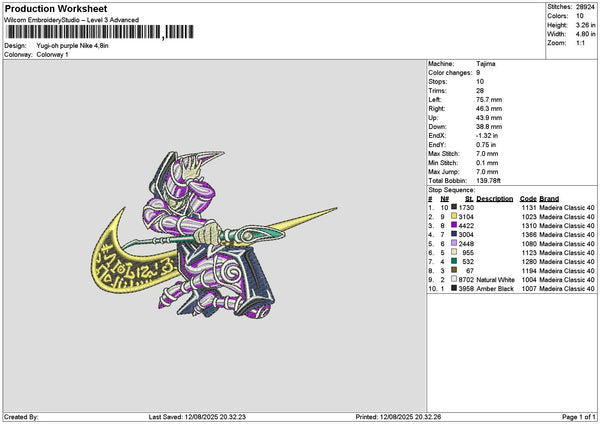Viewport: 600px width, 424px height.
Task: Click the Min Stitch value "0.1 mm"
Action: tap(487, 163)
